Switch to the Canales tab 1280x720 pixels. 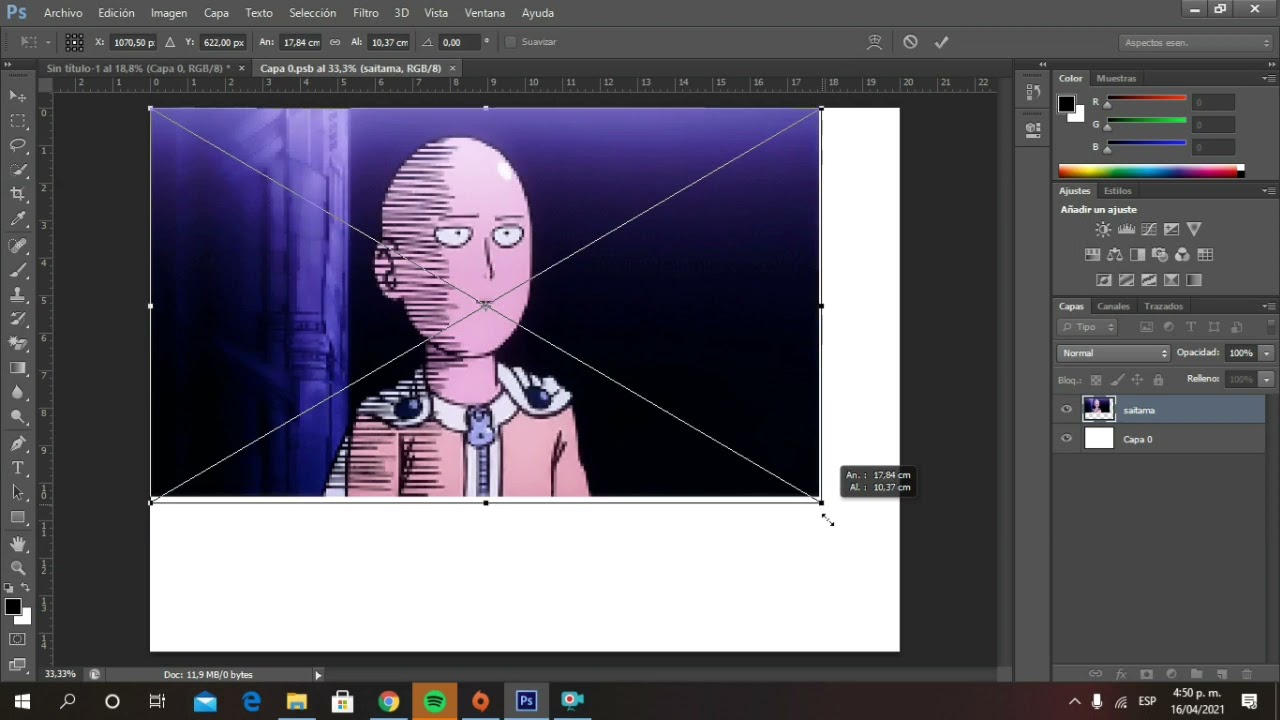[1113, 306]
